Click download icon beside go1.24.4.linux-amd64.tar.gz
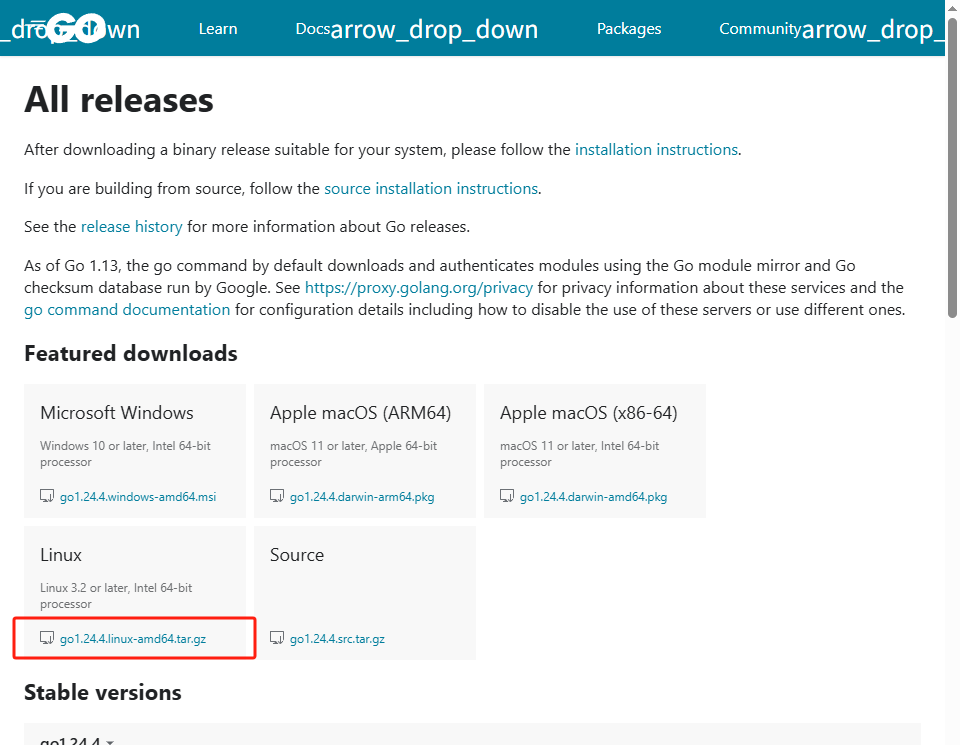The height and width of the screenshot is (745, 960). pyautogui.click(x=47, y=638)
